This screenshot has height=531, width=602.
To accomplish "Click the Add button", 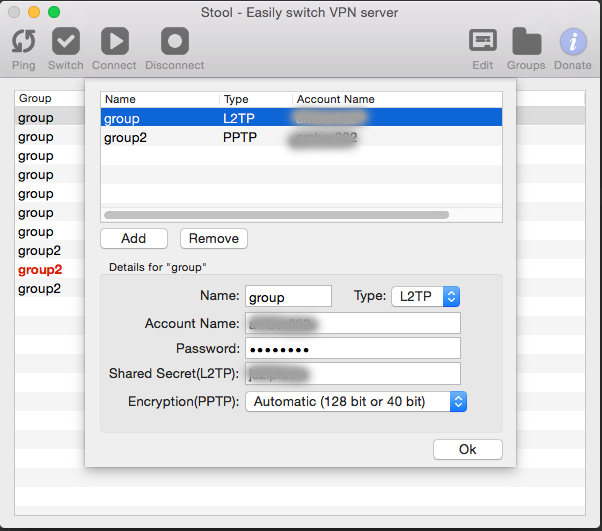I will tap(134, 238).
